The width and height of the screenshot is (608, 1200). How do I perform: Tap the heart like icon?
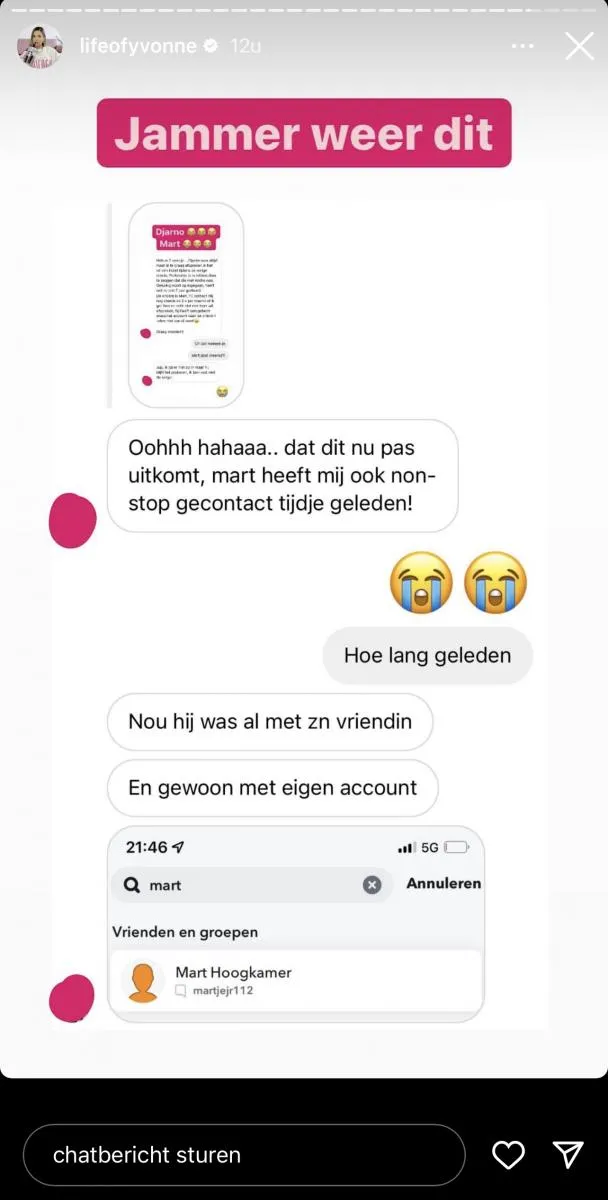(x=509, y=1154)
